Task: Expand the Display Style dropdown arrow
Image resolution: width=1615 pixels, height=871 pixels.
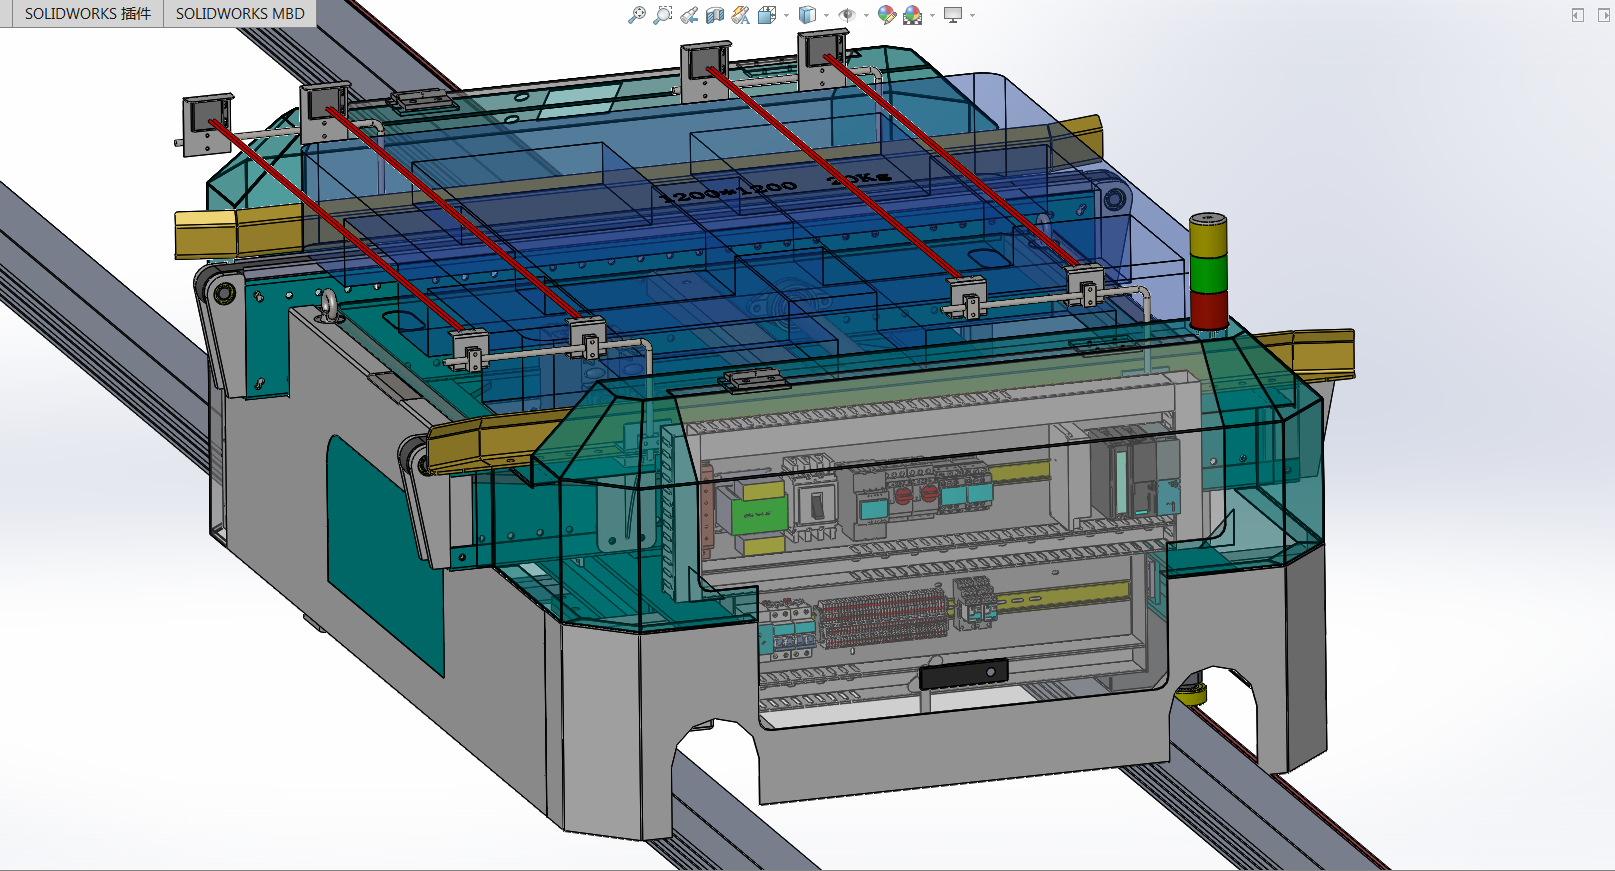Action: coord(826,15)
